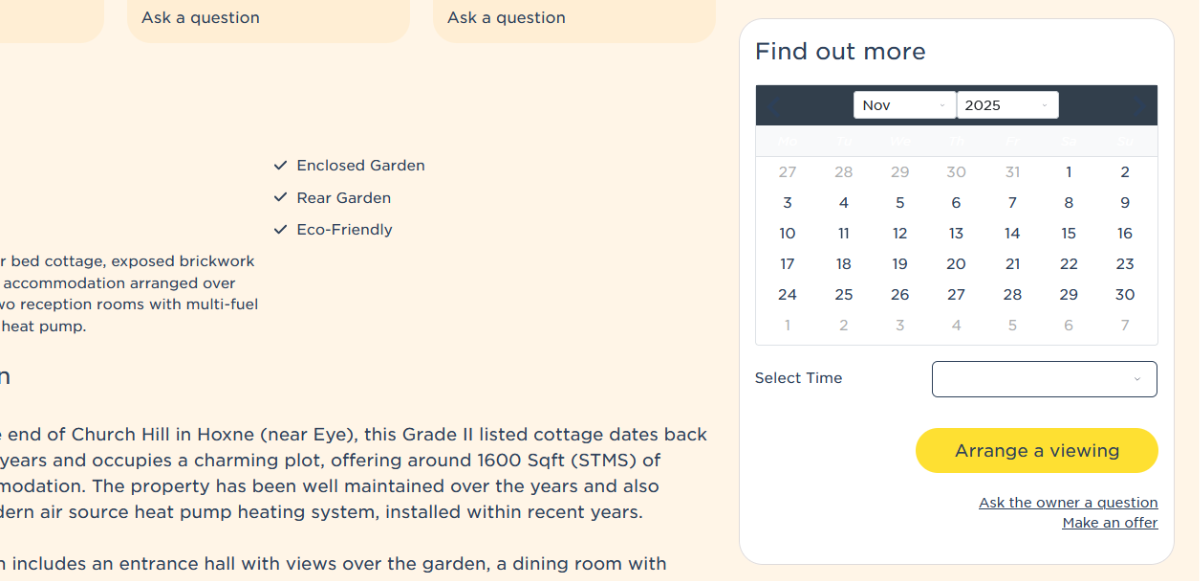Click October 27 in the calendar grid

(x=787, y=172)
